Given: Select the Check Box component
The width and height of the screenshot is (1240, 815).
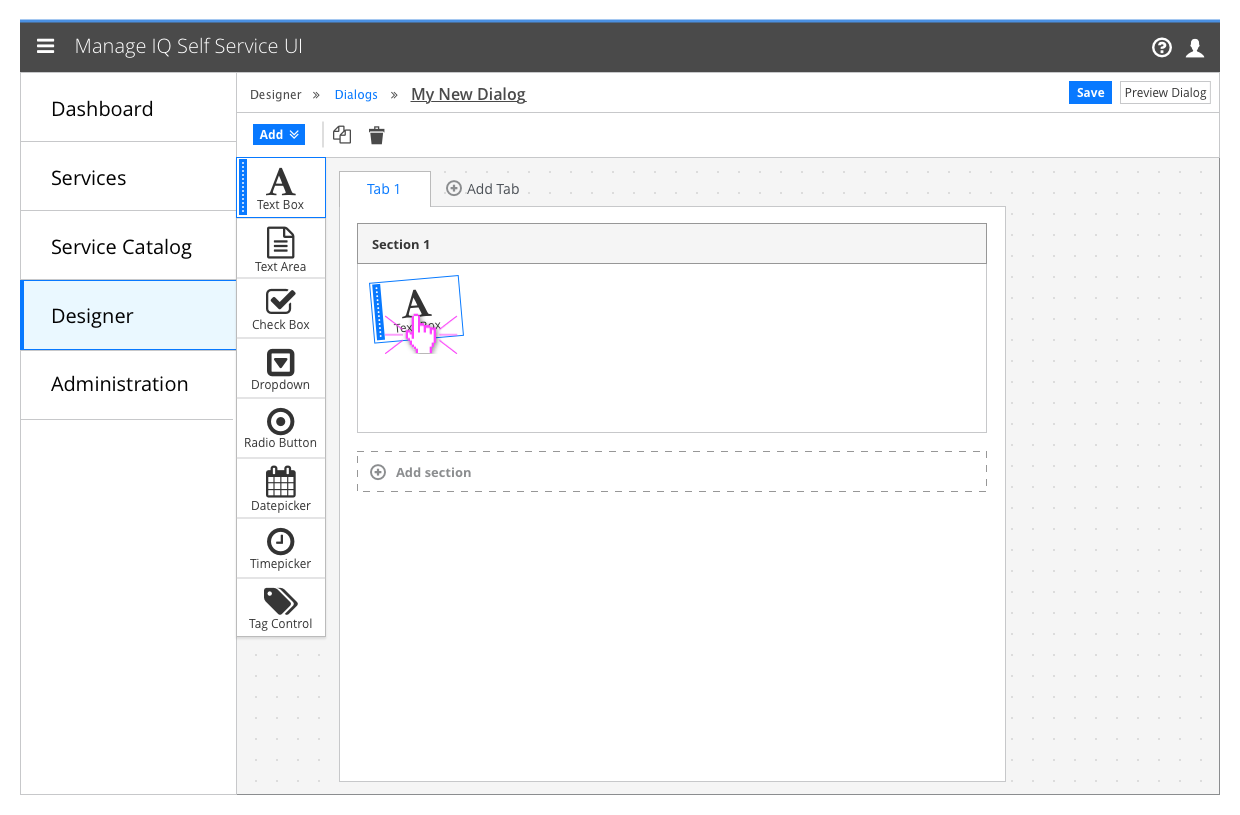Looking at the screenshot, I should click(x=281, y=309).
